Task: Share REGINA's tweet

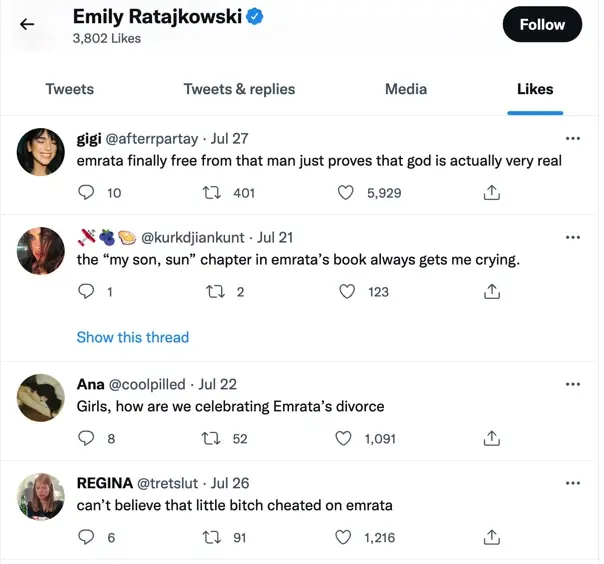Action: [x=491, y=537]
